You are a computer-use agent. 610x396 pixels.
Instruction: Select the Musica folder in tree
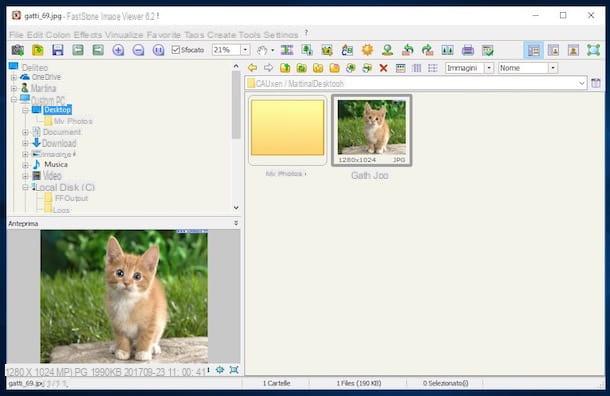point(56,165)
